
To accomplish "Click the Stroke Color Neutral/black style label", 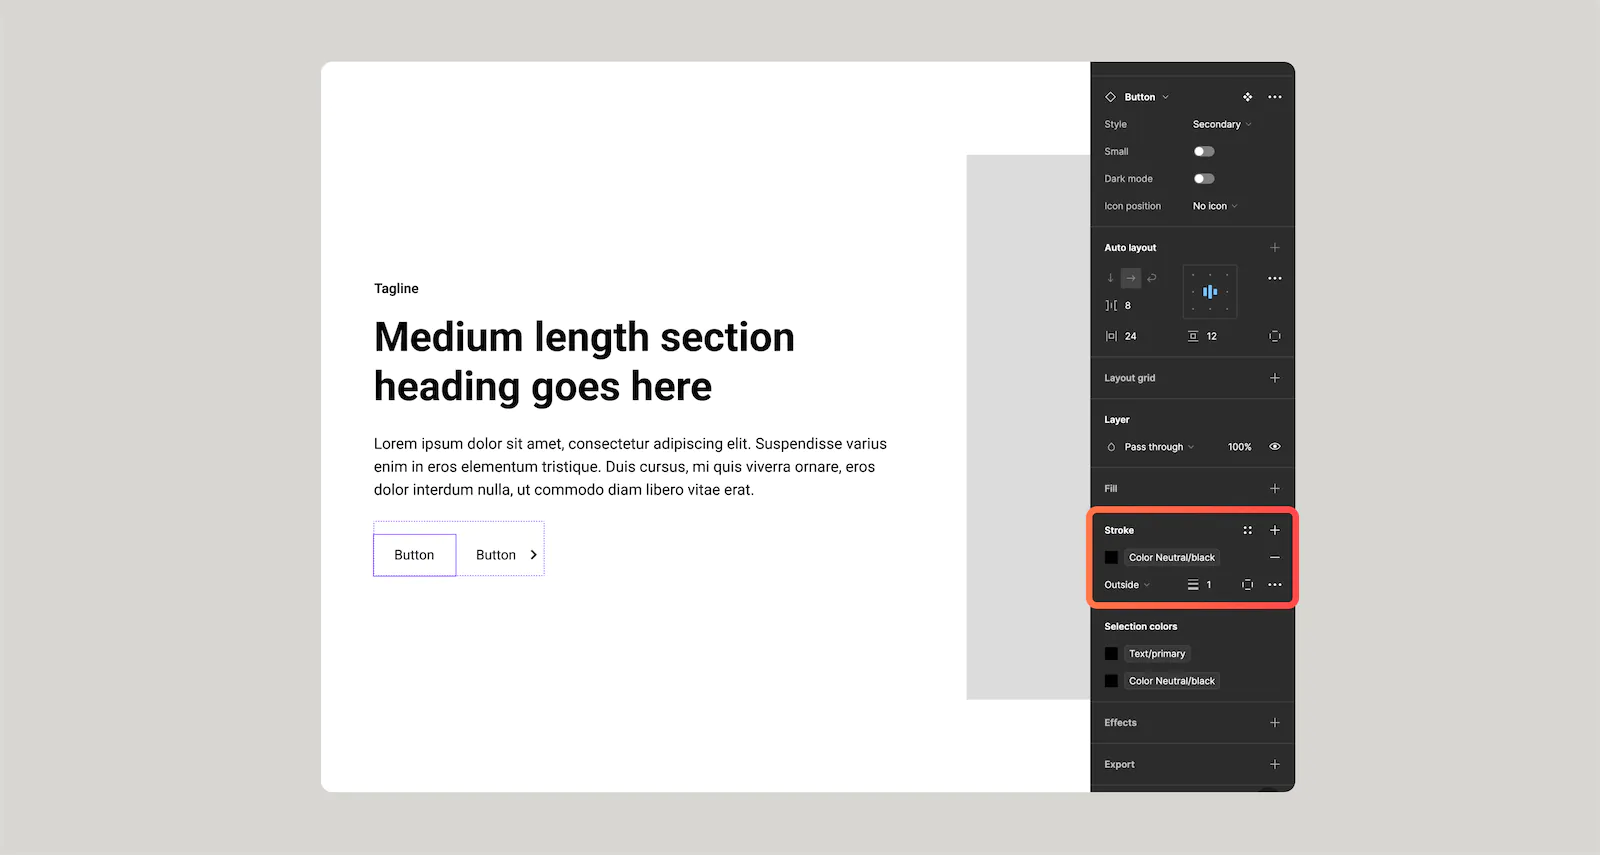I will coord(1172,558).
